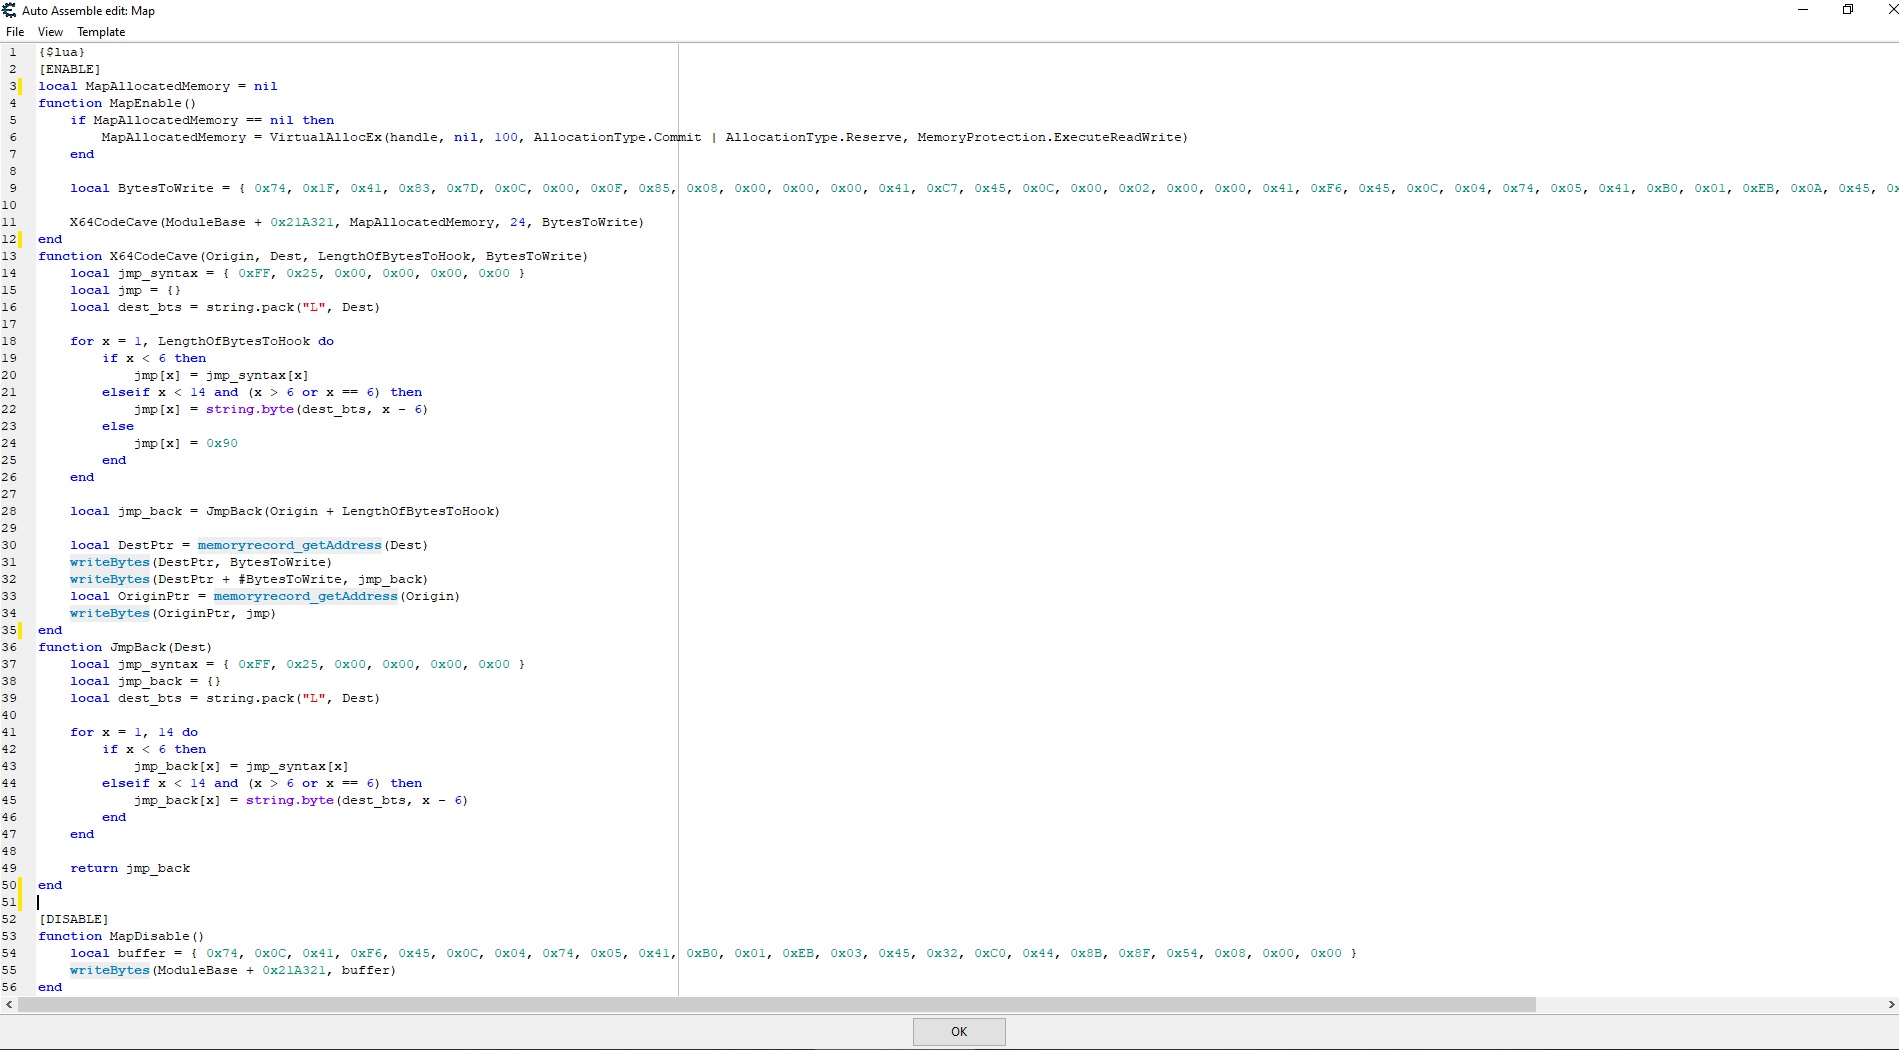
Task: Open the File menu
Action: pyautogui.click(x=15, y=32)
